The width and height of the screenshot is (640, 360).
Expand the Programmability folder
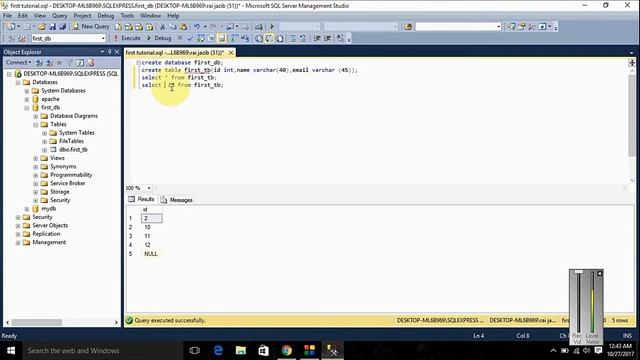[36, 175]
